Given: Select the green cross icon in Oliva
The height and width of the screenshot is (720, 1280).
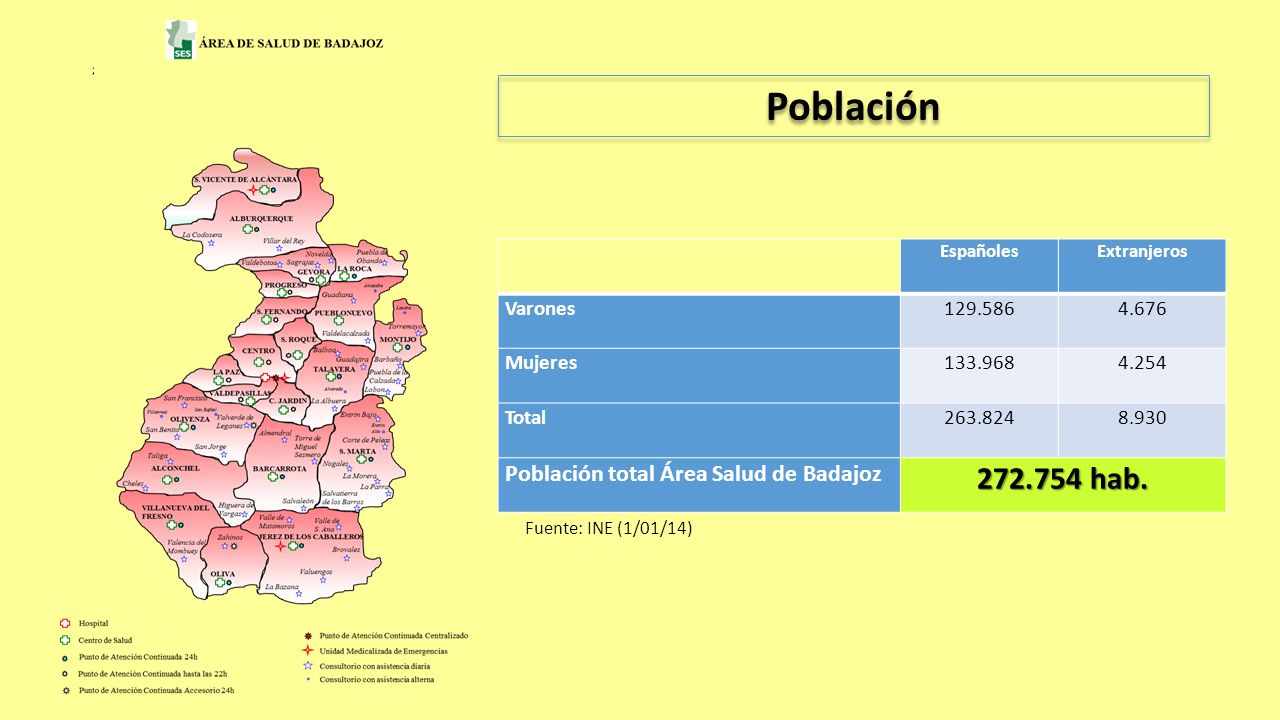Looking at the screenshot, I should click(x=219, y=582).
